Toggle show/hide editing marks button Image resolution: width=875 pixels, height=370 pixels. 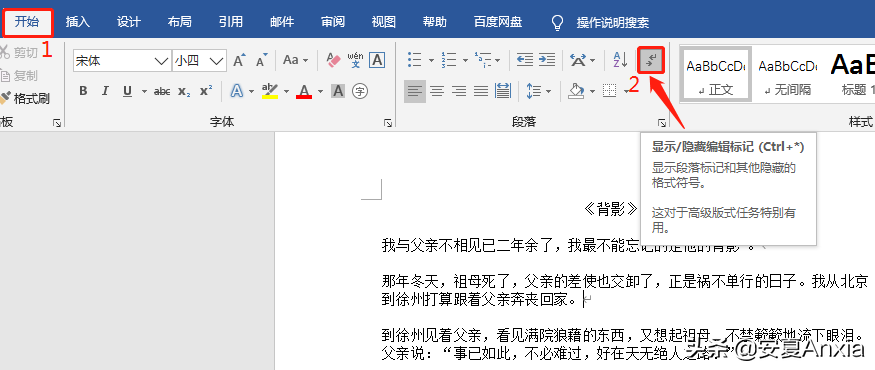(x=651, y=60)
